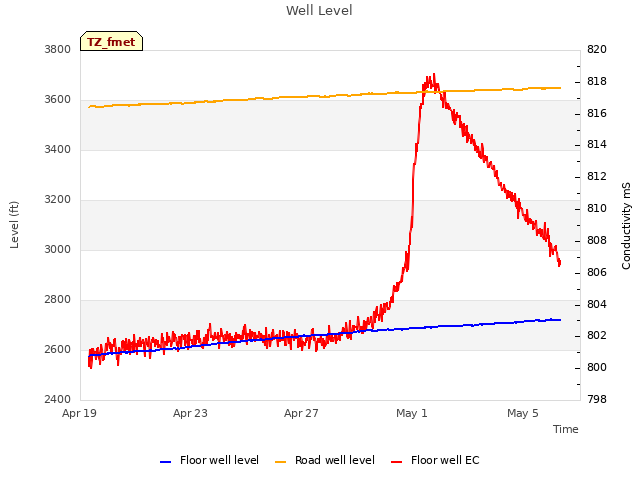Image resolution: width=640 pixels, height=480 pixels.
Task: Toggle the Floor well level legend entry
Action: (x=209, y=460)
